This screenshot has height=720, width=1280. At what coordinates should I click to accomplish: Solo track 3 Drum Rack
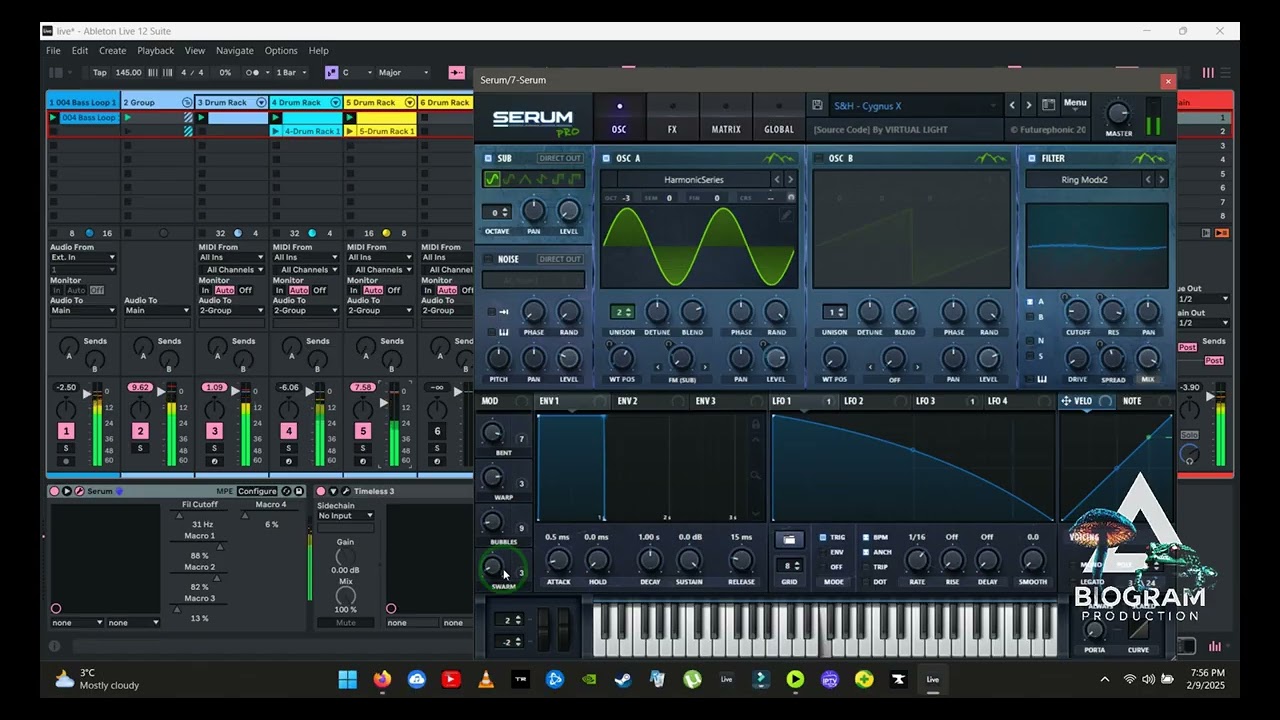pos(214,448)
